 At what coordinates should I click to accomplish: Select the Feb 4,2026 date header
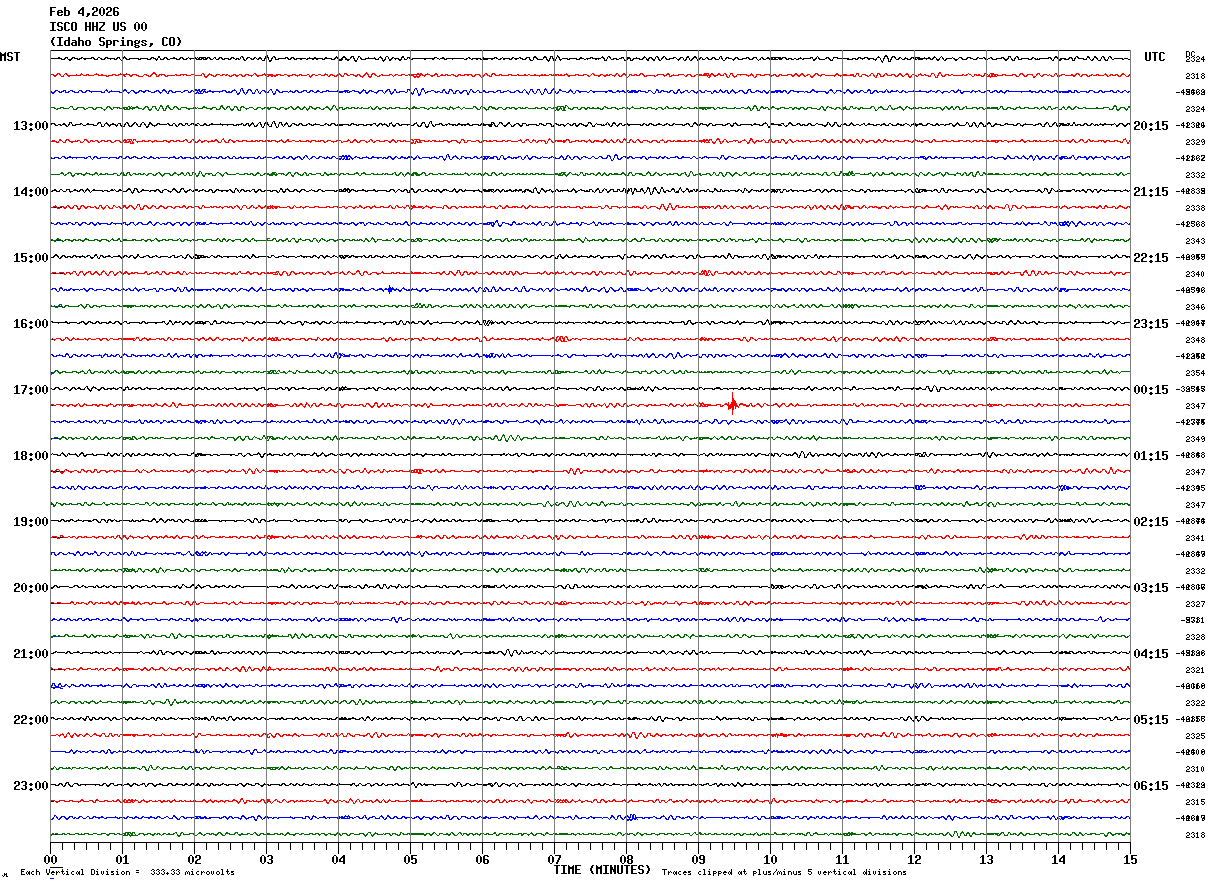(84, 12)
